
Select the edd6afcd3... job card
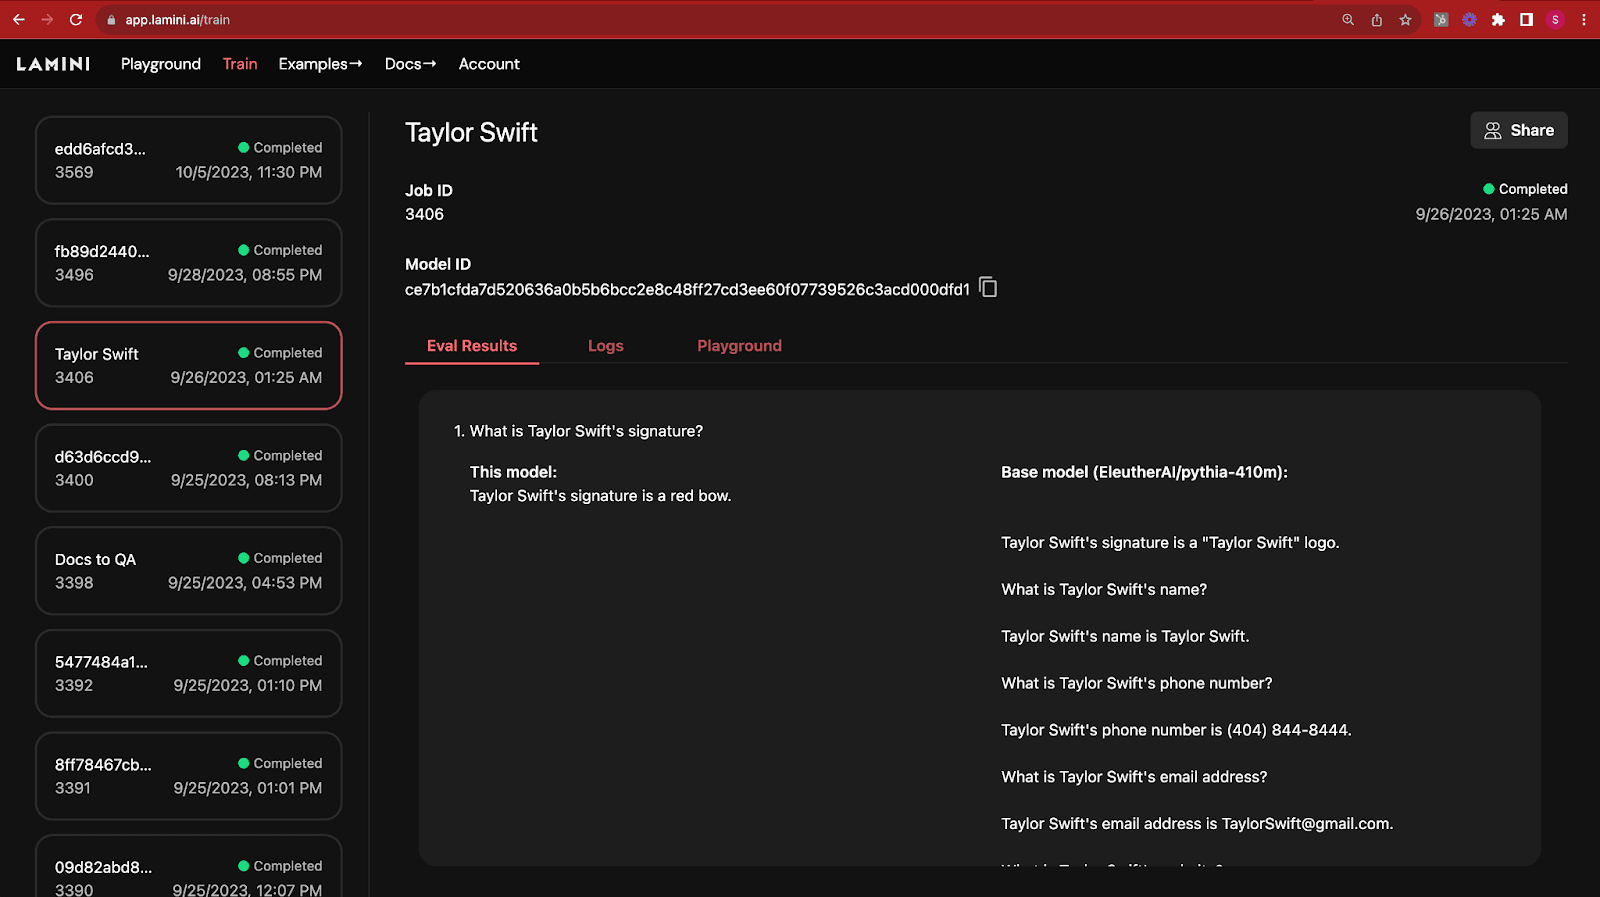click(189, 160)
